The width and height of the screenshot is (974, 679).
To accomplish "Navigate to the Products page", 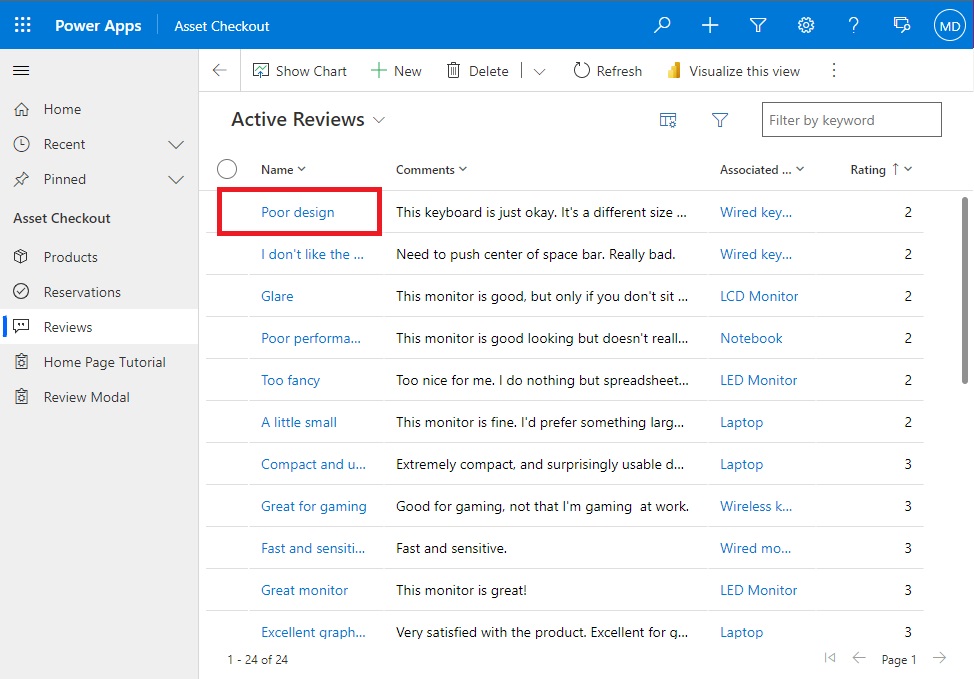I will pos(69,257).
